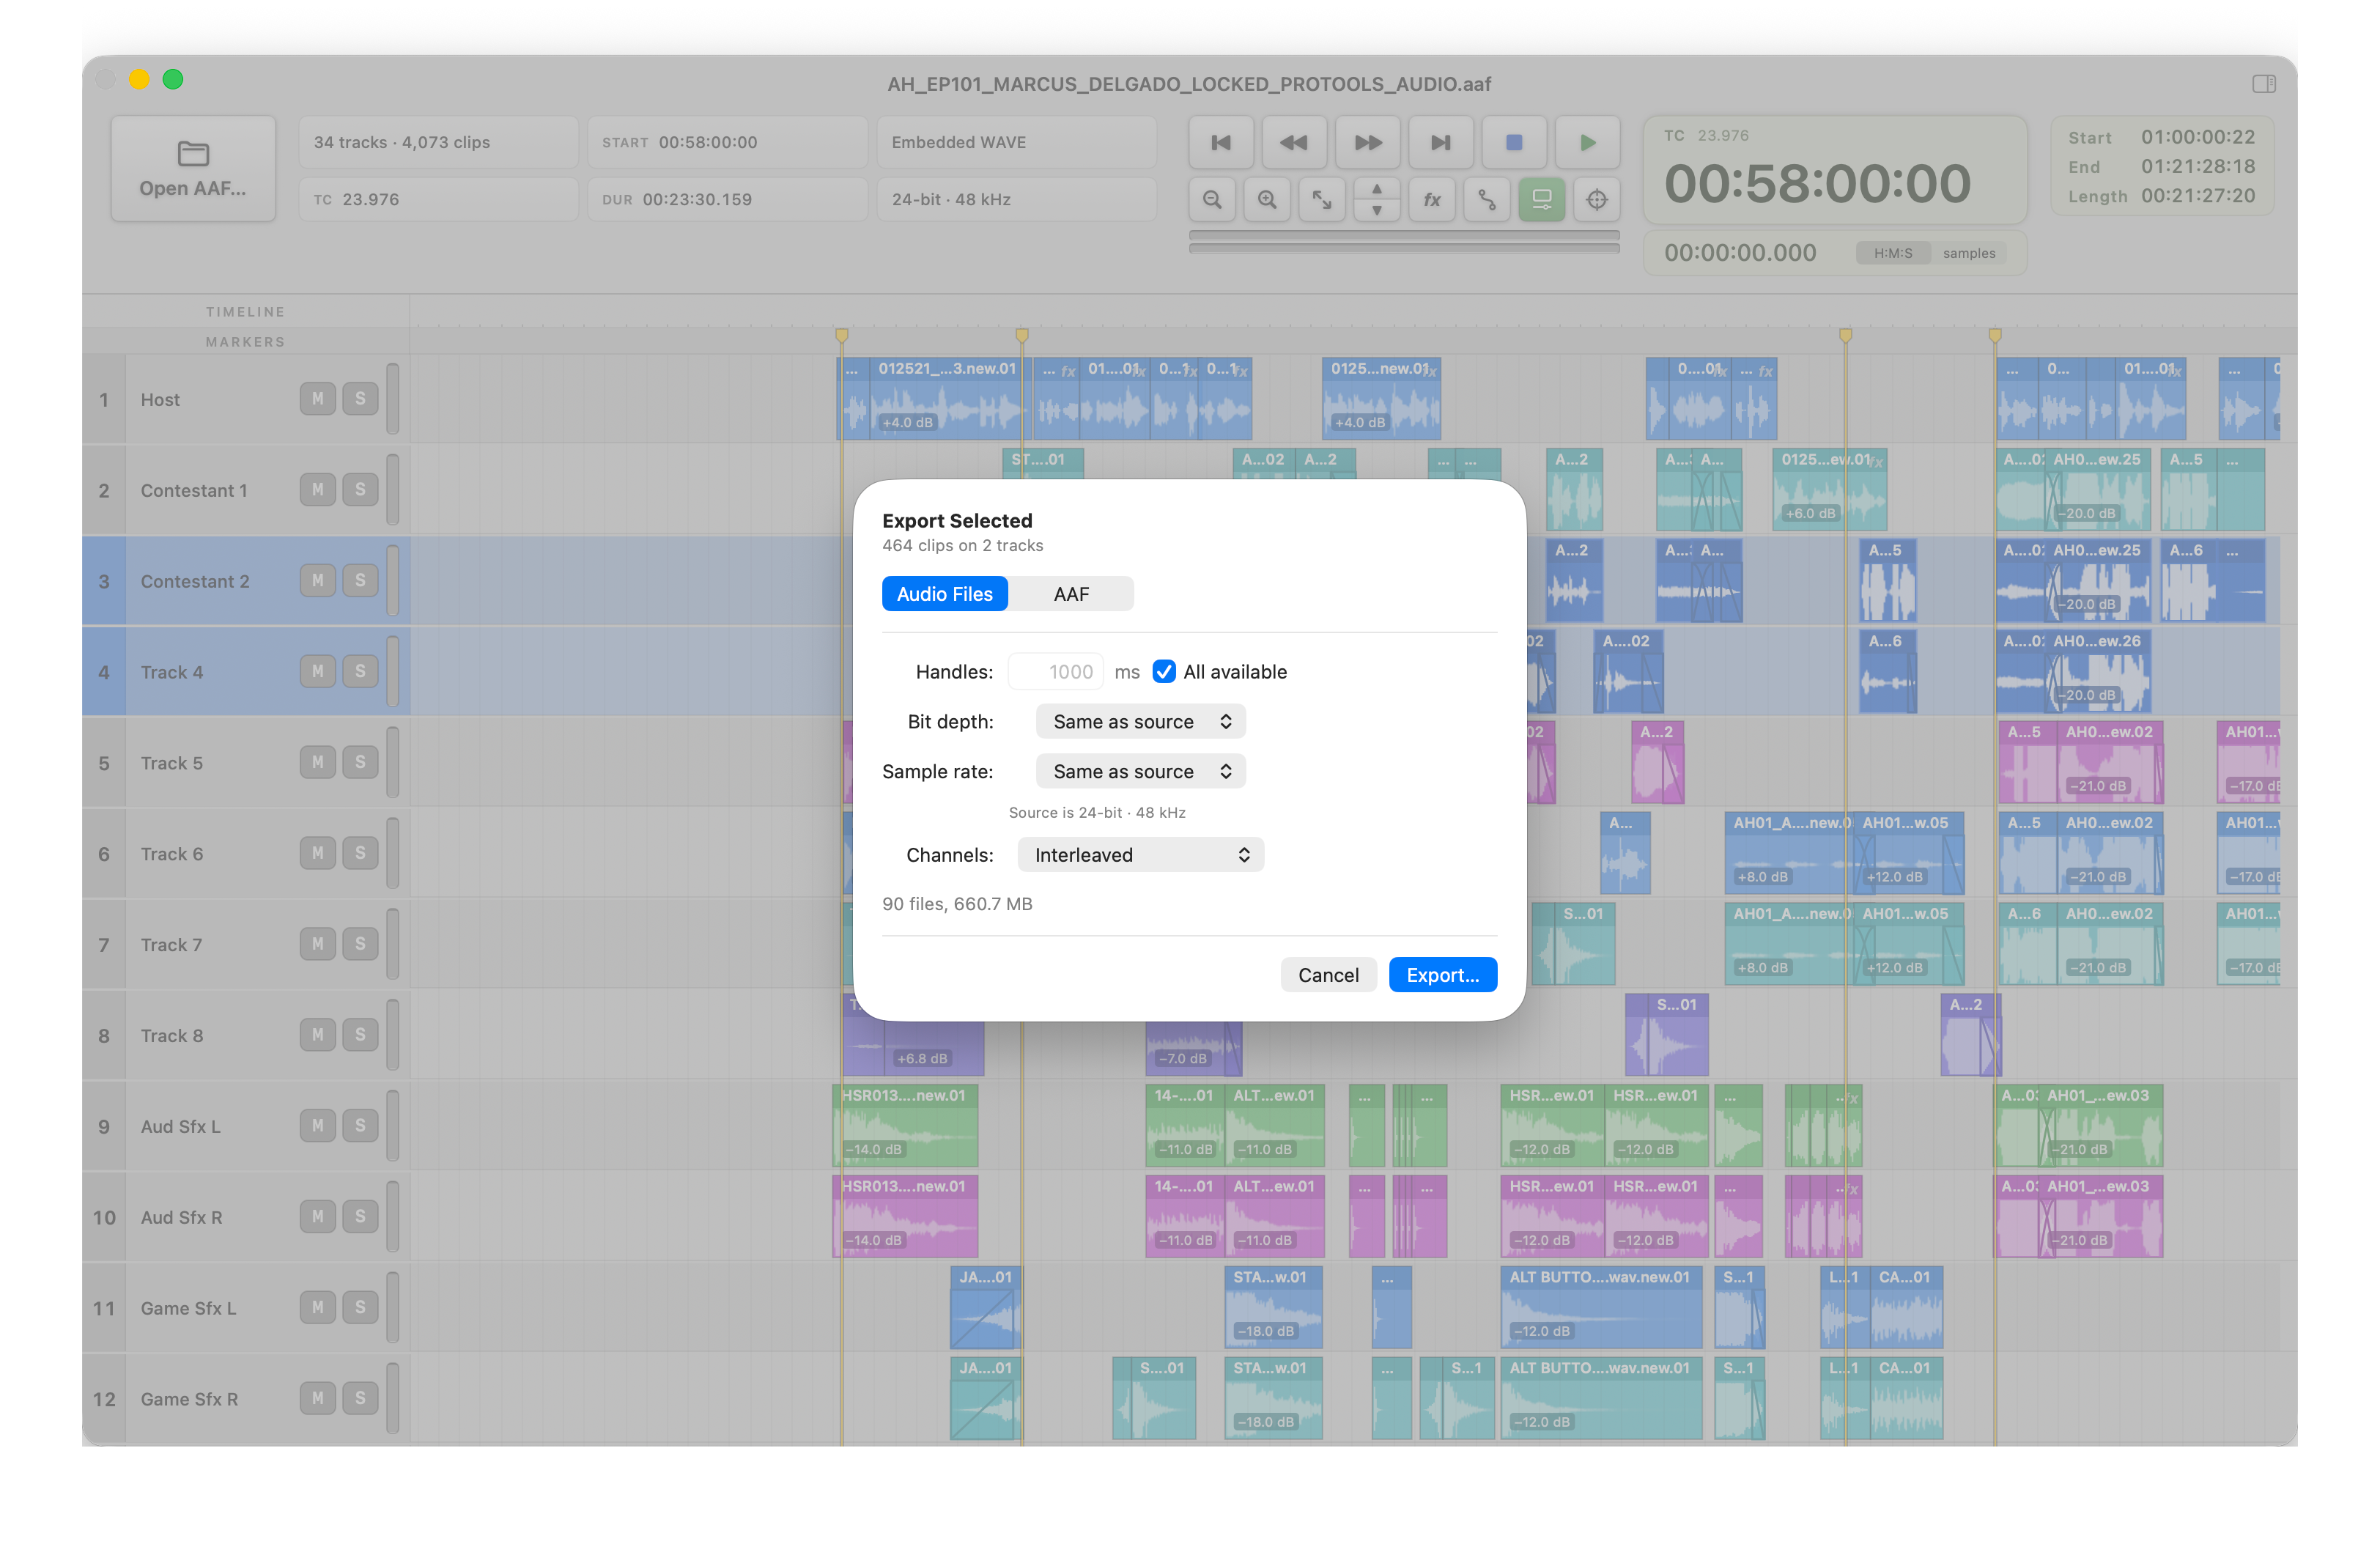The image size is (2380, 1555).
Task: Toggle the sidebar panel icon in title bar
Action: (2264, 84)
